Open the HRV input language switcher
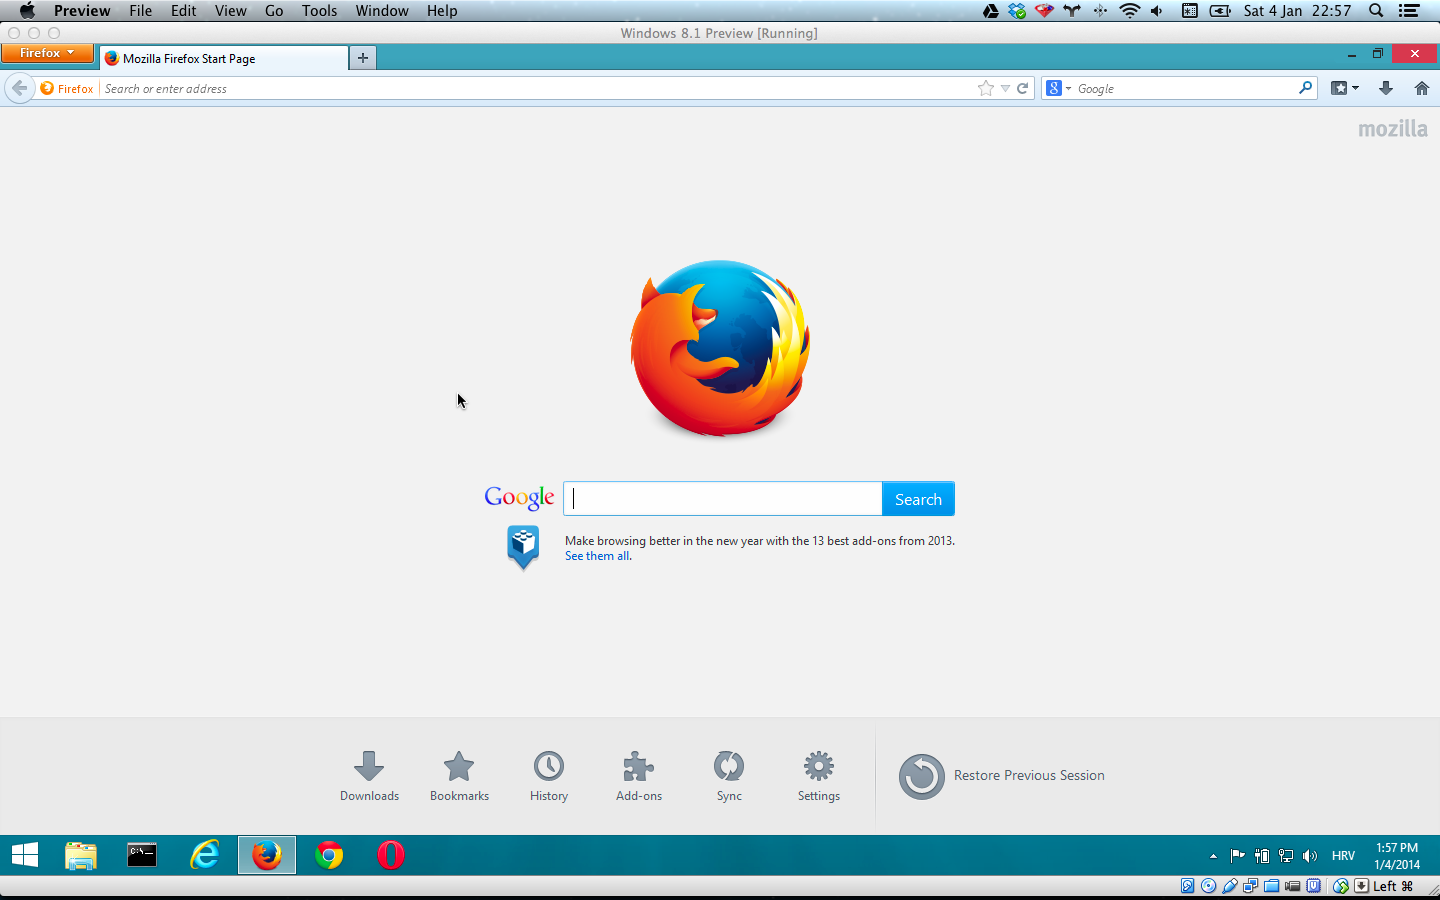This screenshot has height=900, width=1440. (1343, 856)
